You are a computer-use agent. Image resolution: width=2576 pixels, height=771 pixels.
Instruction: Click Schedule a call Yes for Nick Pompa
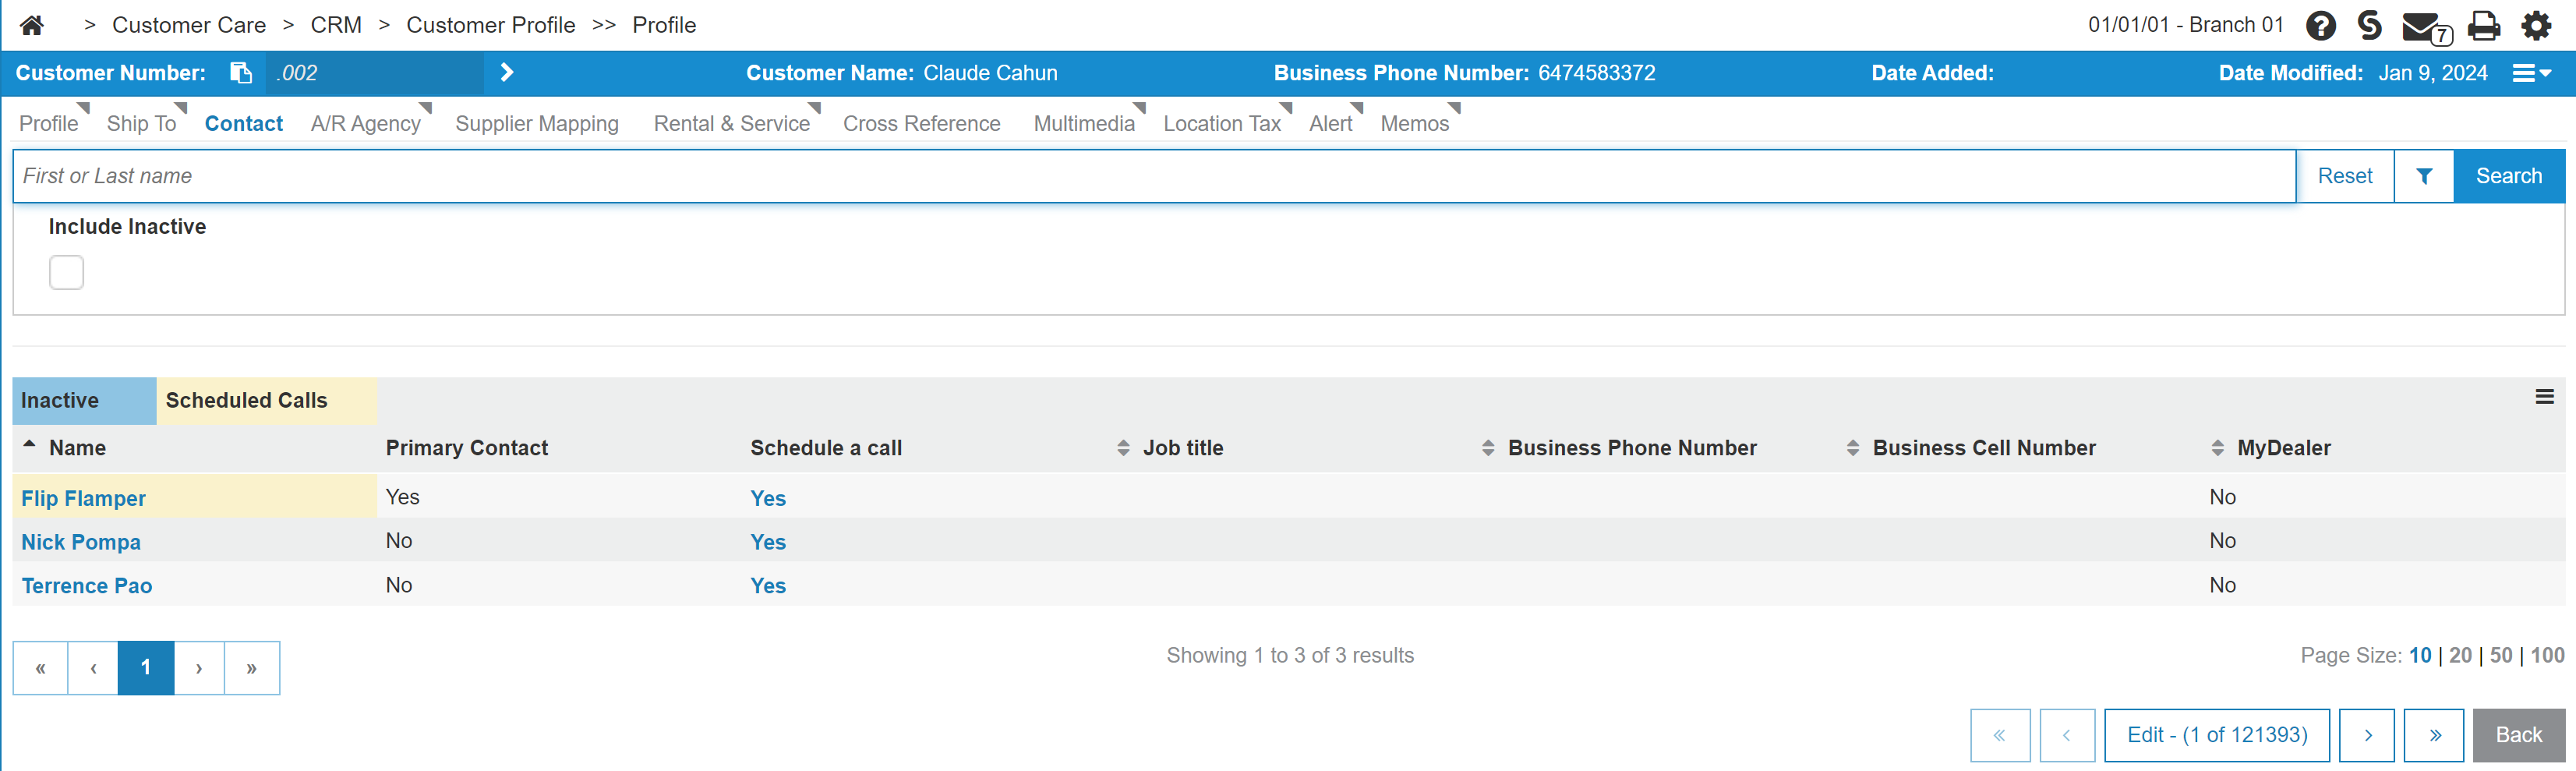pos(768,542)
